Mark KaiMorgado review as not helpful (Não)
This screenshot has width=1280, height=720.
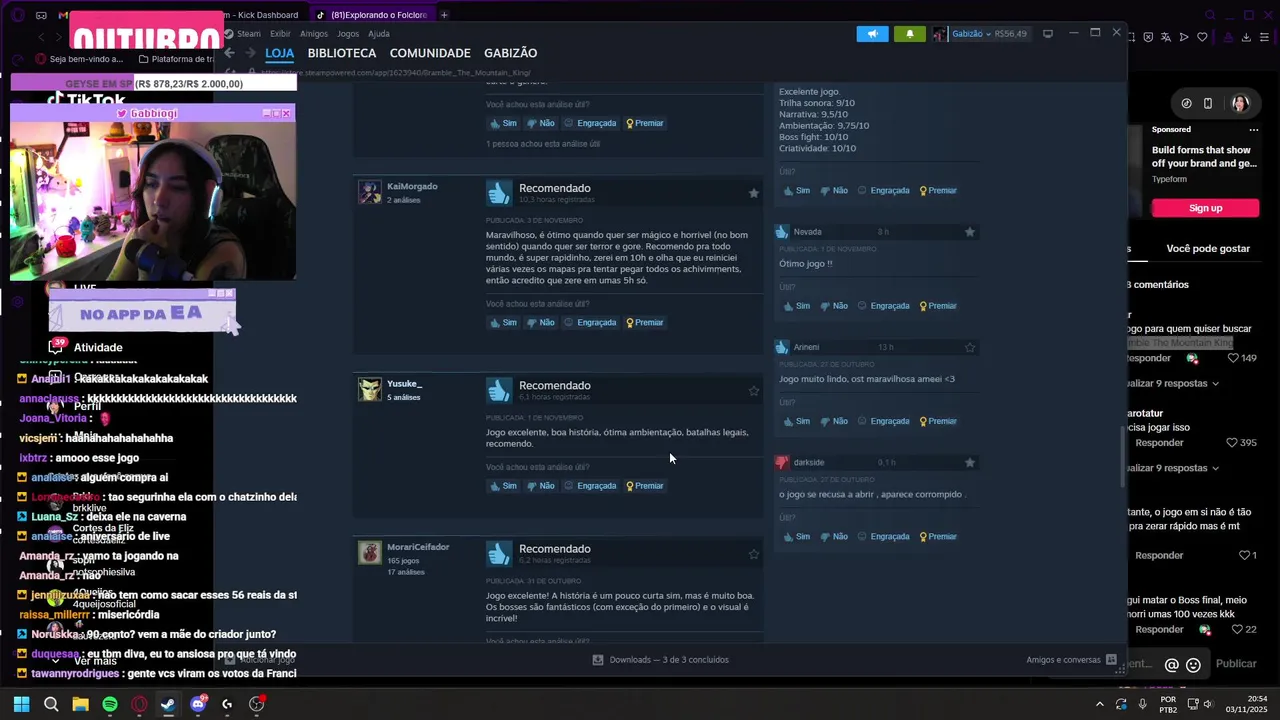click(540, 323)
